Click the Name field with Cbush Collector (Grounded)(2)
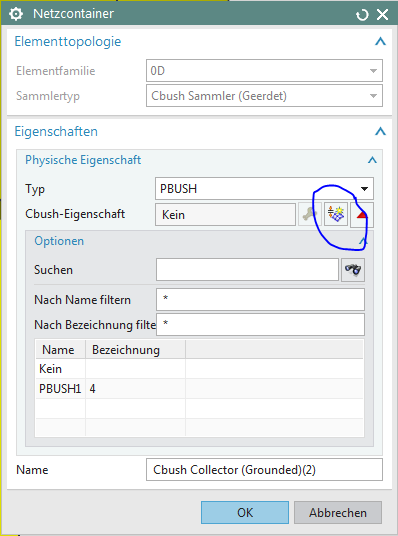Viewport: 398px width, 536px height. coord(264,470)
